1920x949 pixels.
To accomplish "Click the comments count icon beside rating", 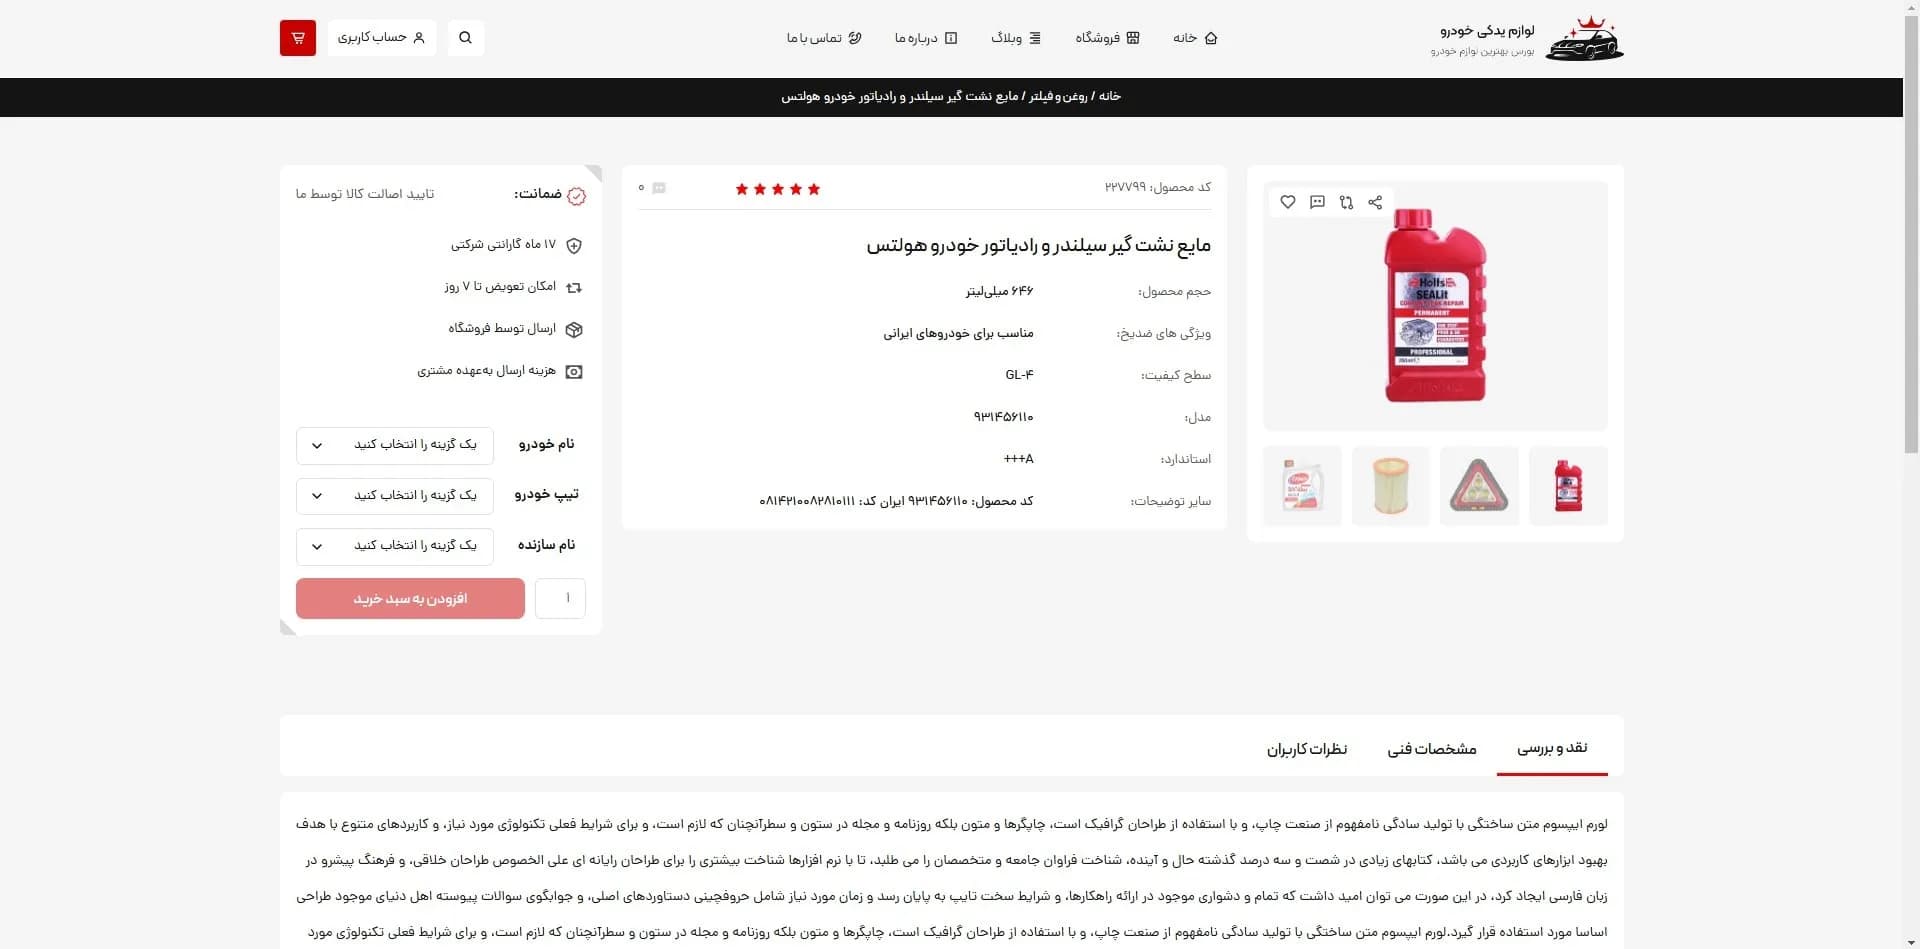I will click(x=659, y=188).
